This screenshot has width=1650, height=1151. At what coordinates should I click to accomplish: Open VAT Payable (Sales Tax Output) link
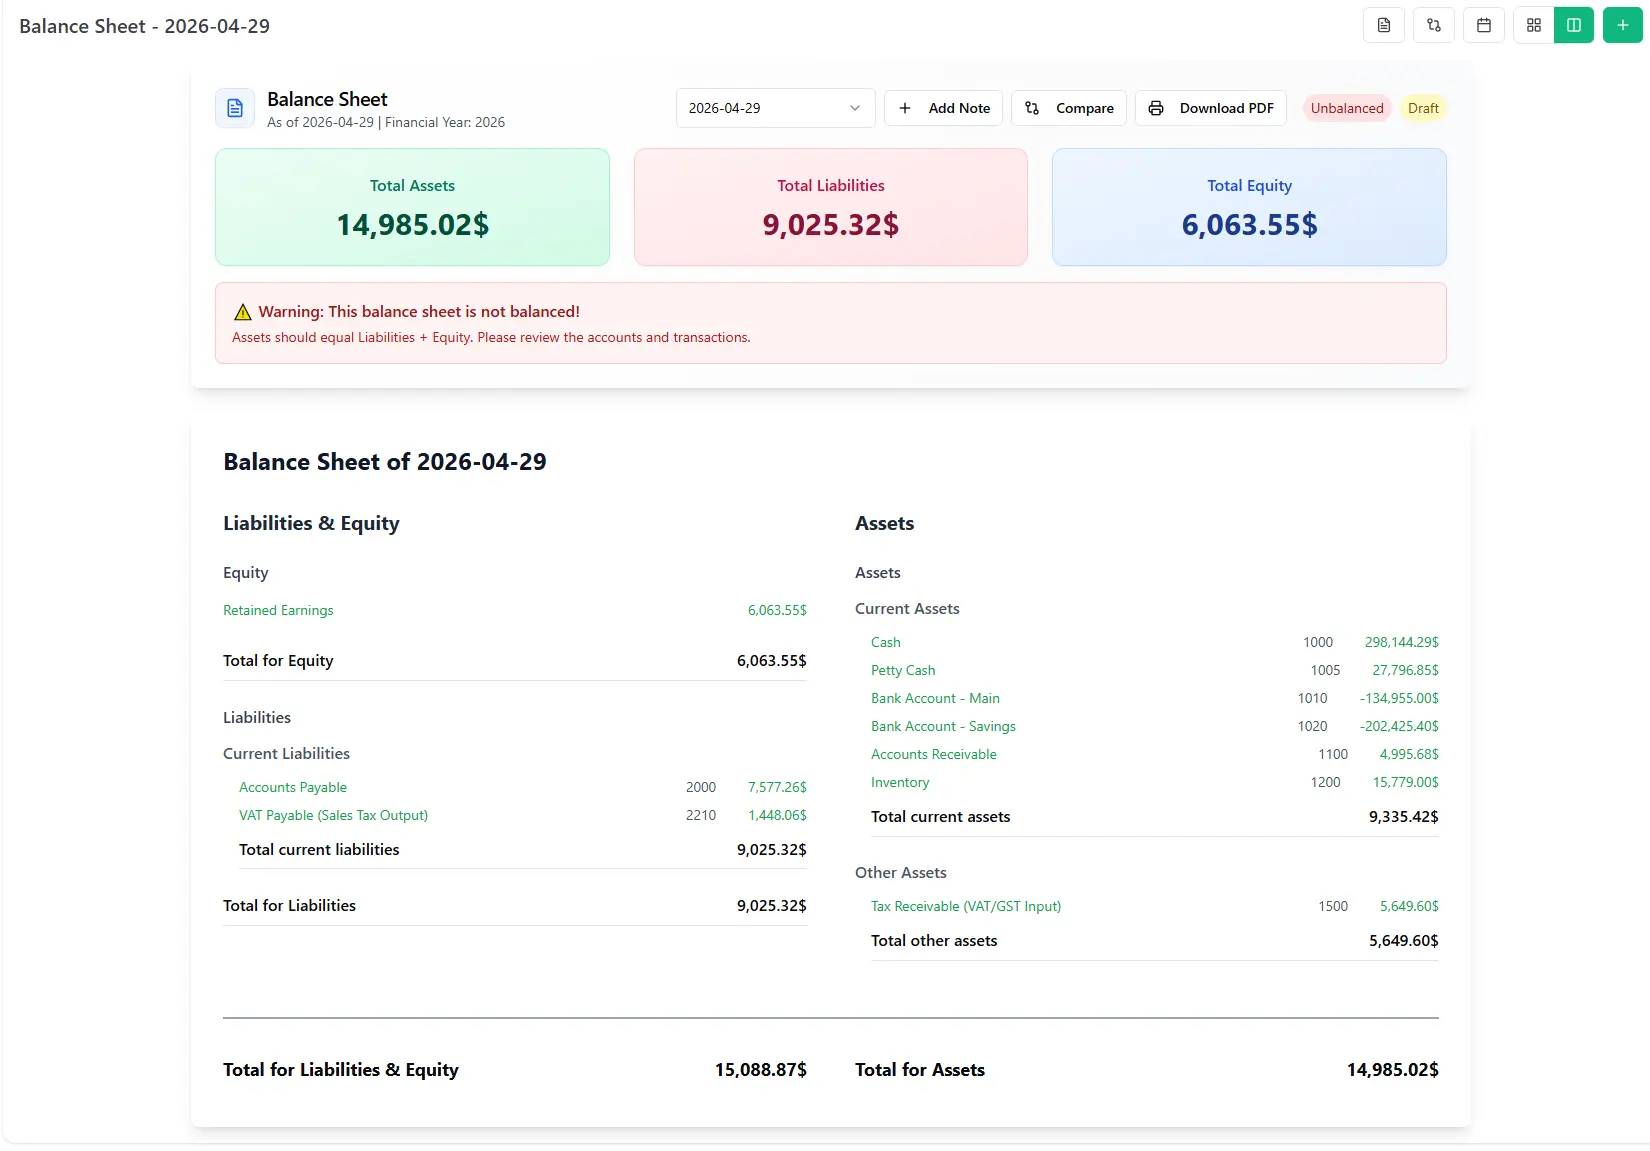coord(333,815)
